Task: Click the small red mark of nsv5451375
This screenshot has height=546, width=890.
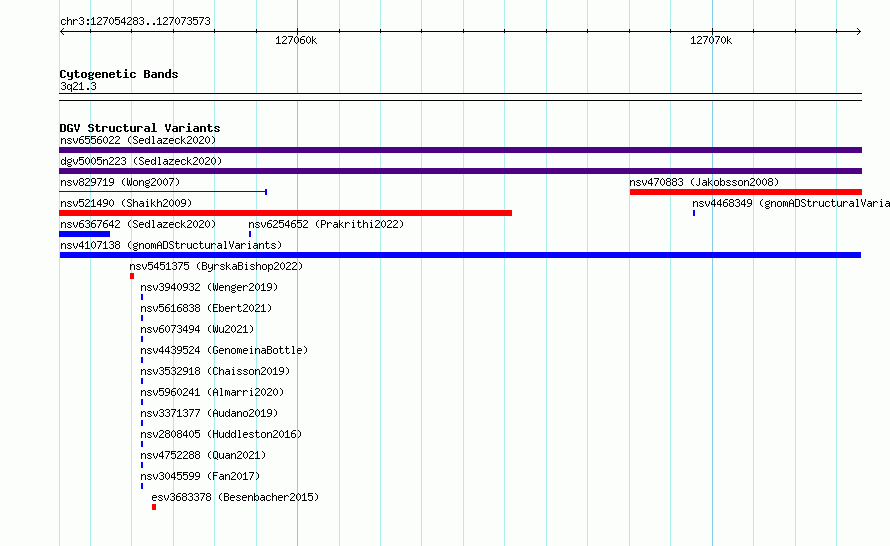Action: coord(132,276)
